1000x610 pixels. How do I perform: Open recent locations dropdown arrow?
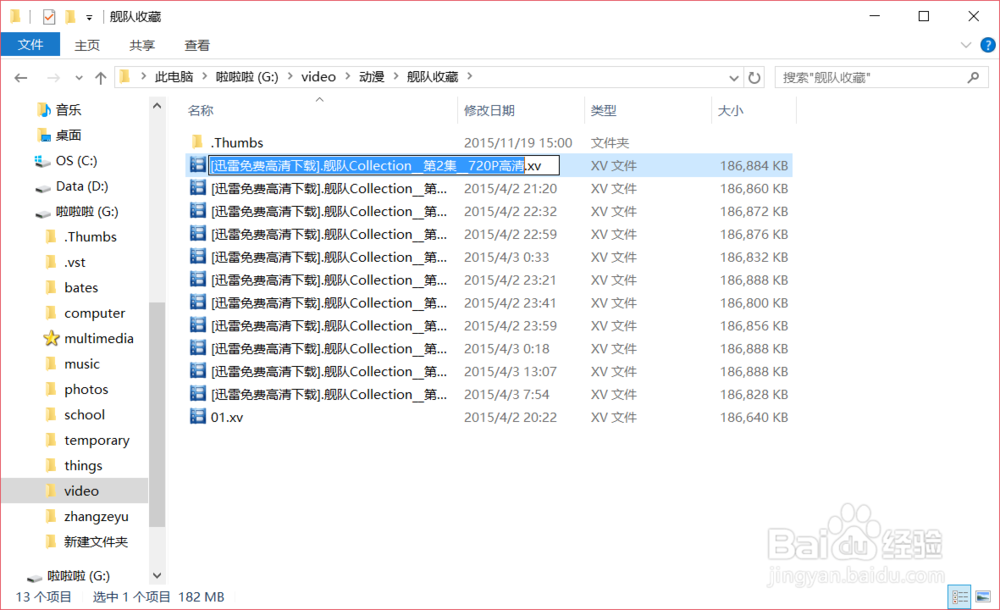pos(78,78)
